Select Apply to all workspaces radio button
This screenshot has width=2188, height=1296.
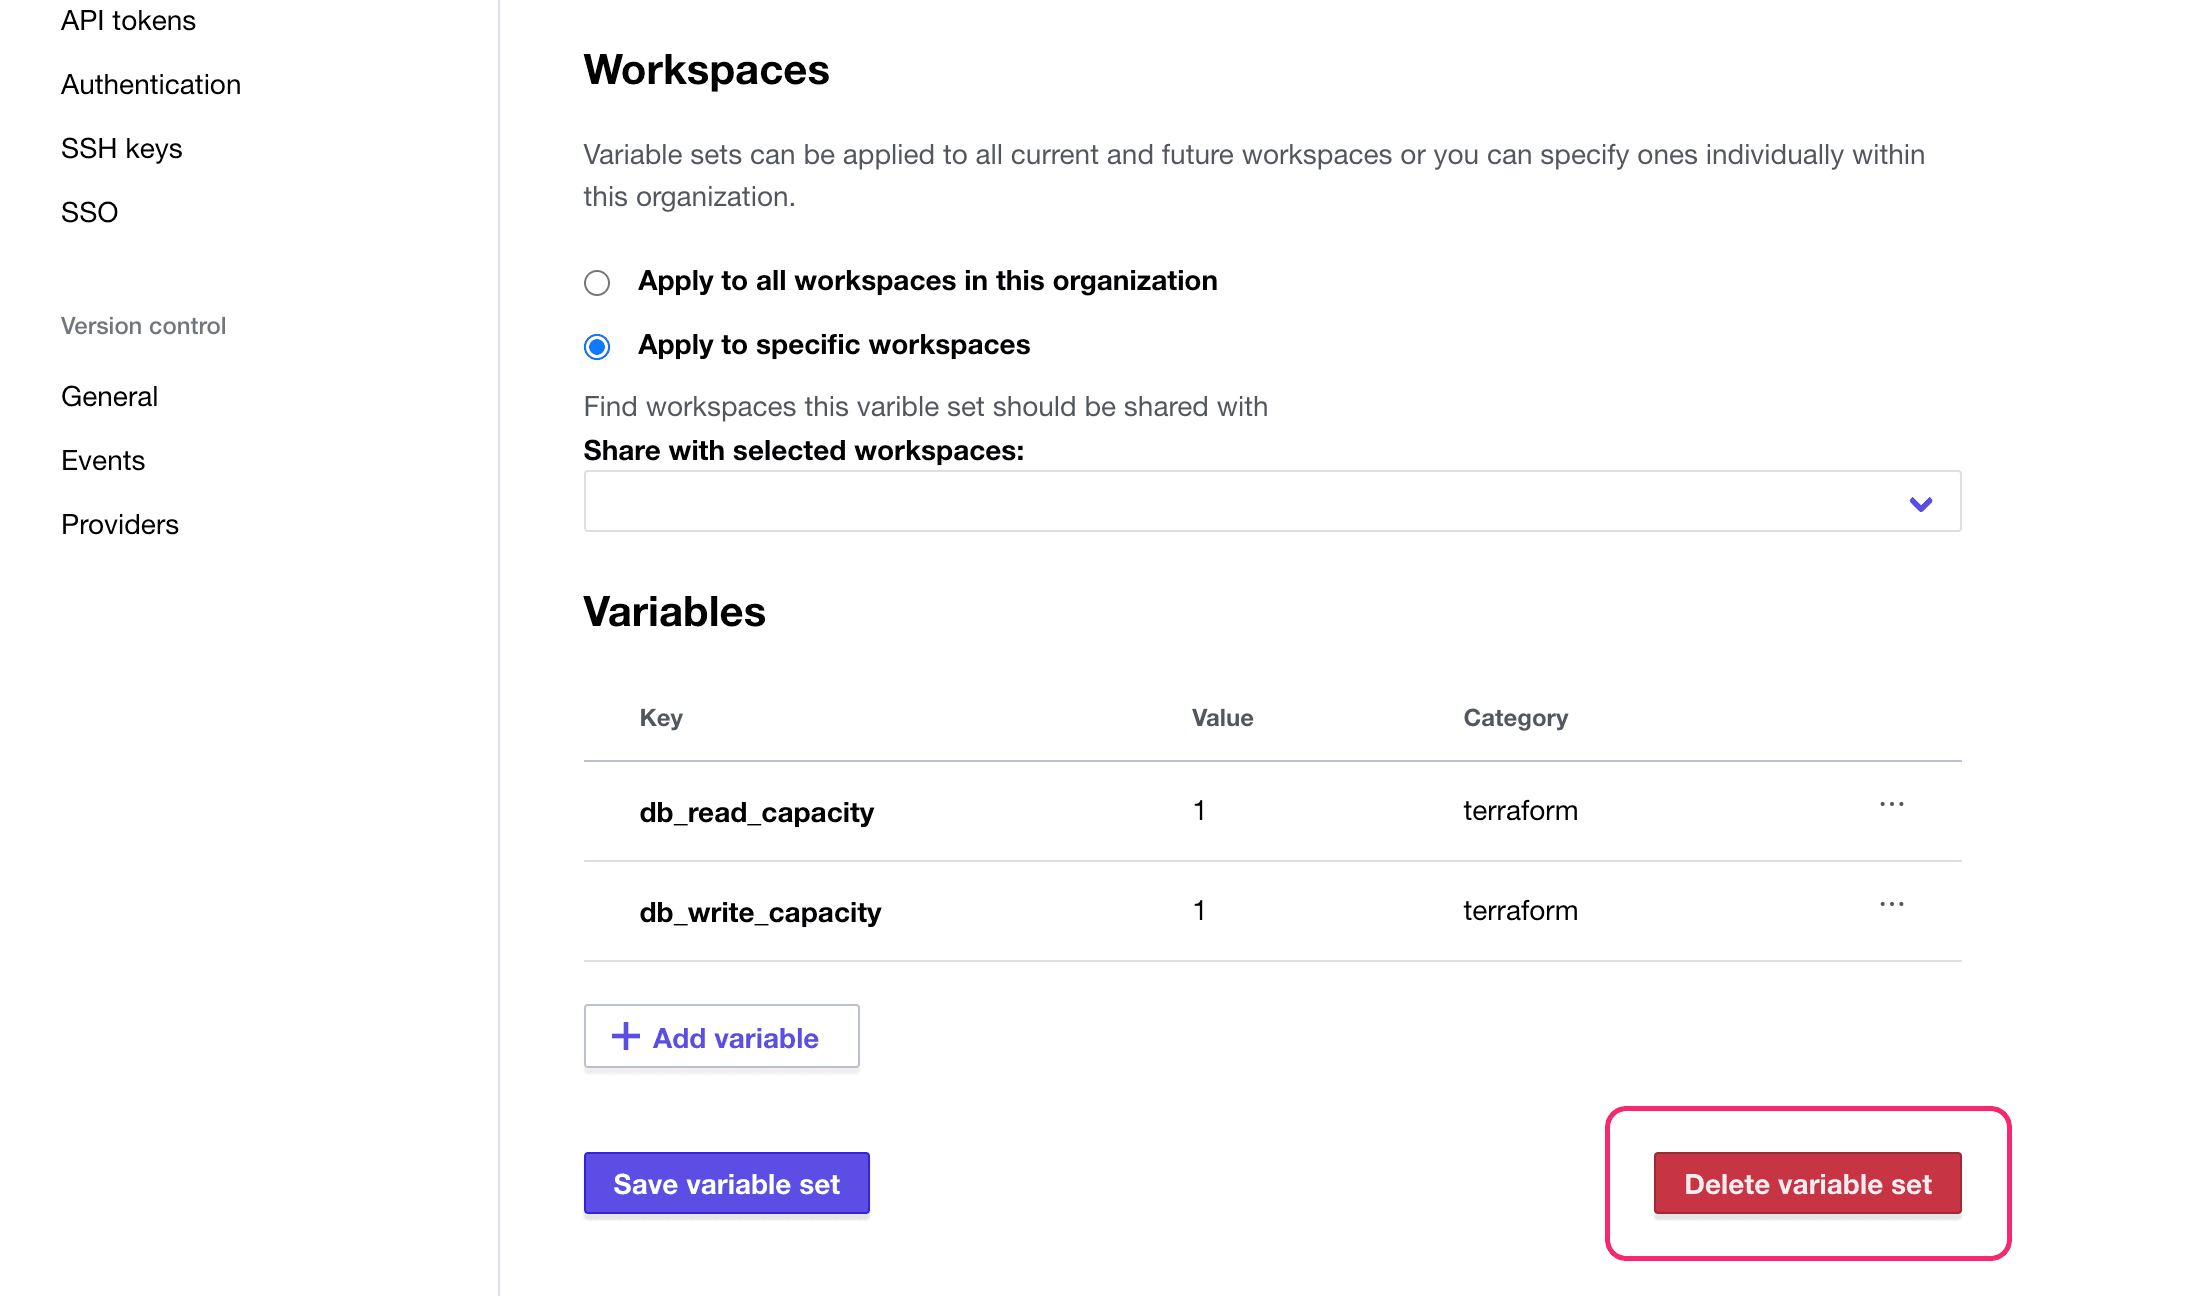(597, 282)
